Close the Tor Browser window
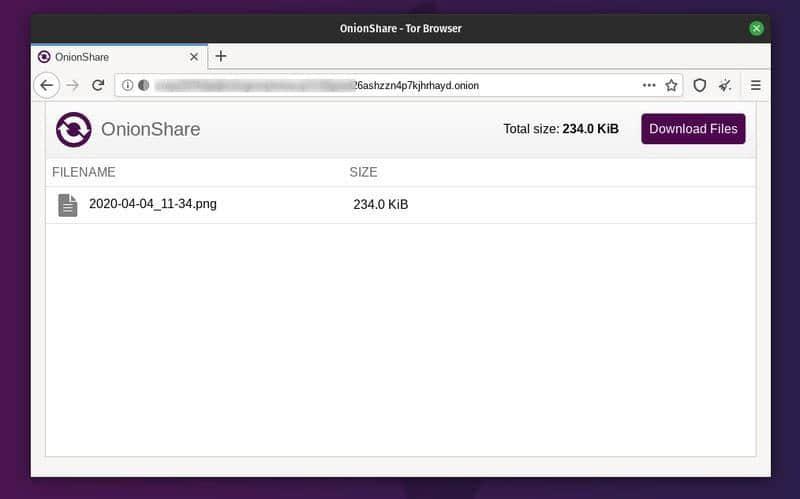This screenshot has height=499, width=800. [757, 28]
